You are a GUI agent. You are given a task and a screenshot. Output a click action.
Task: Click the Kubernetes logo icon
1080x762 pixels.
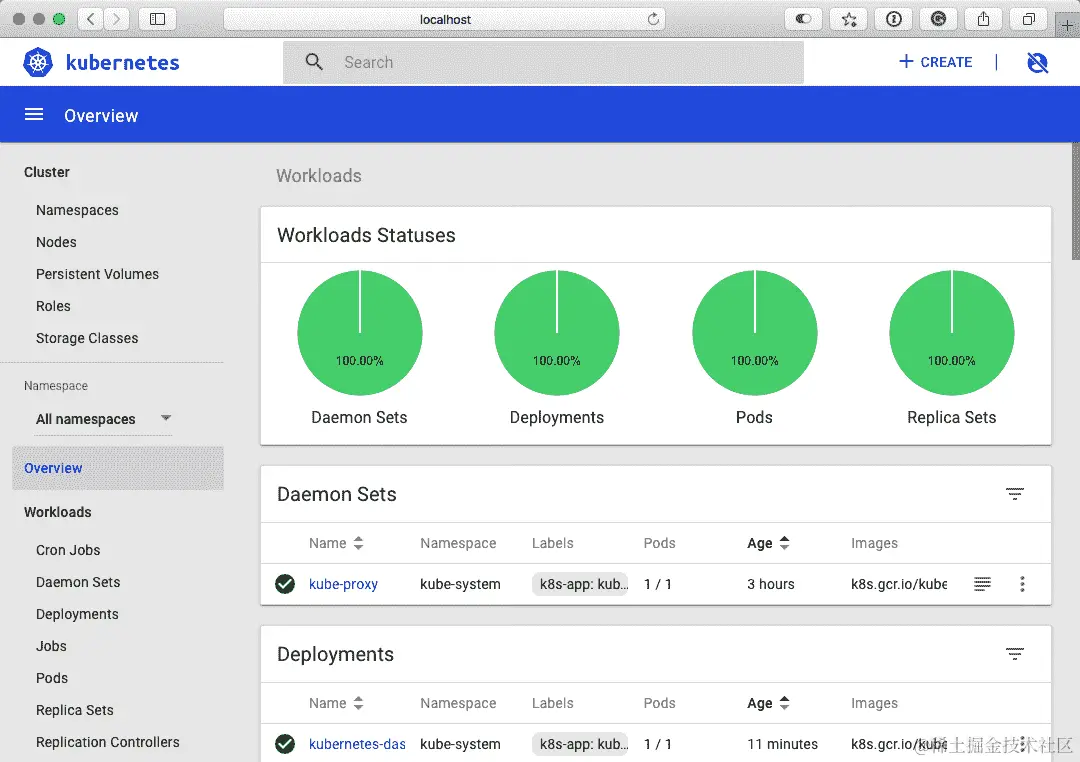[38, 63]
